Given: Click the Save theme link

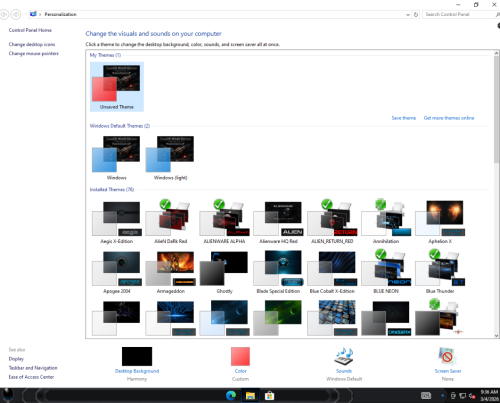Looking at the screenshot, I should (404, 118).
